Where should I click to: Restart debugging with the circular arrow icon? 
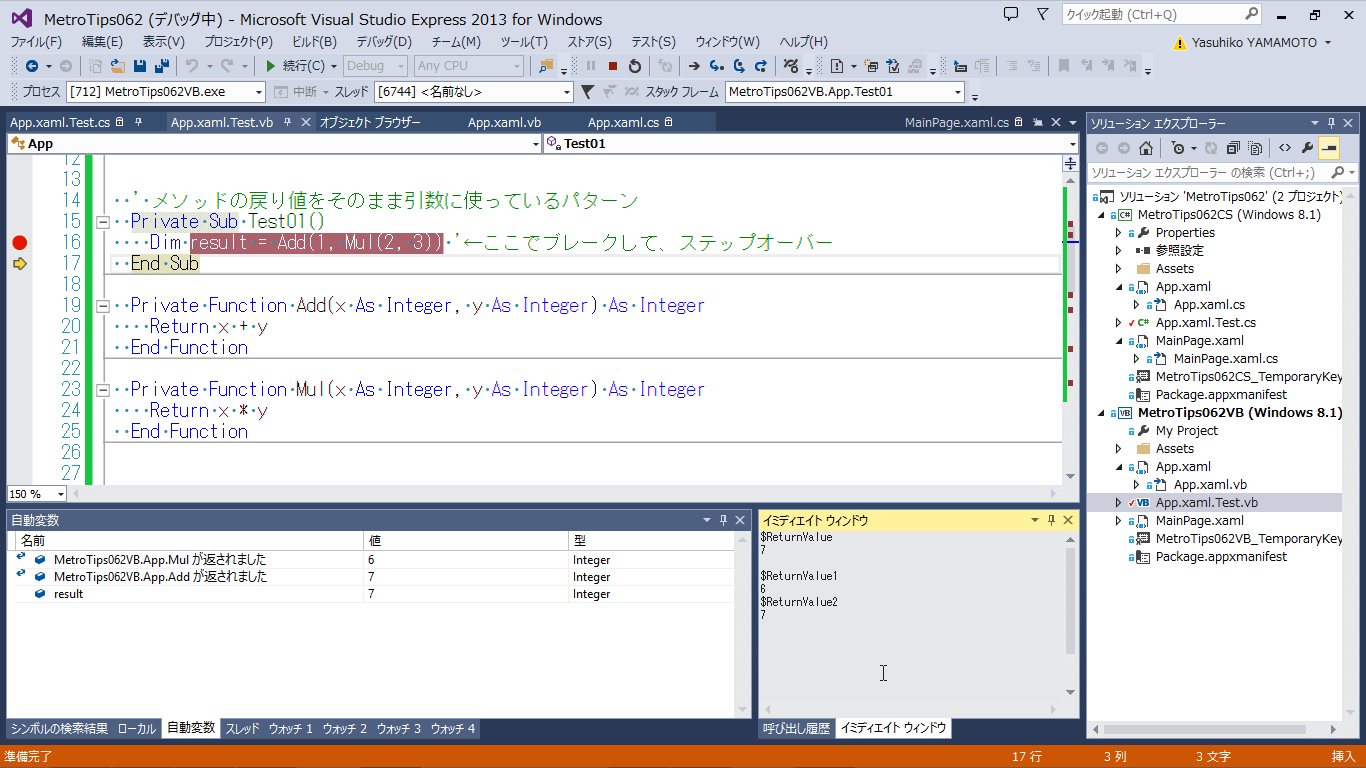(x=635, y=66)
